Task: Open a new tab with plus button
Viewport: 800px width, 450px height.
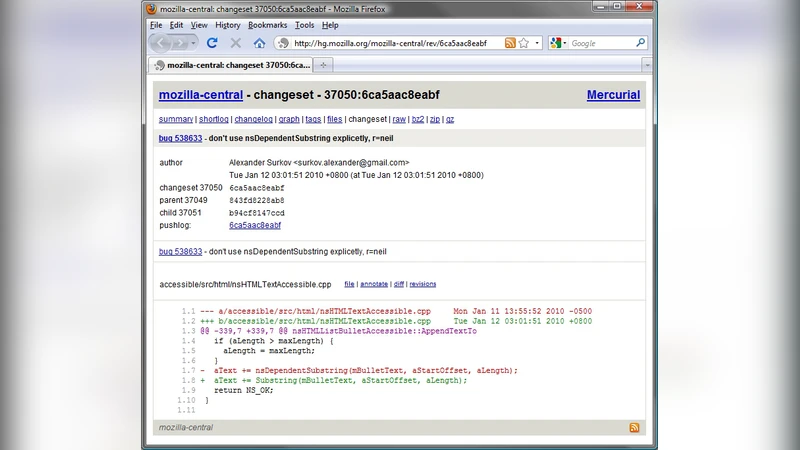Action: click(324, 65)
